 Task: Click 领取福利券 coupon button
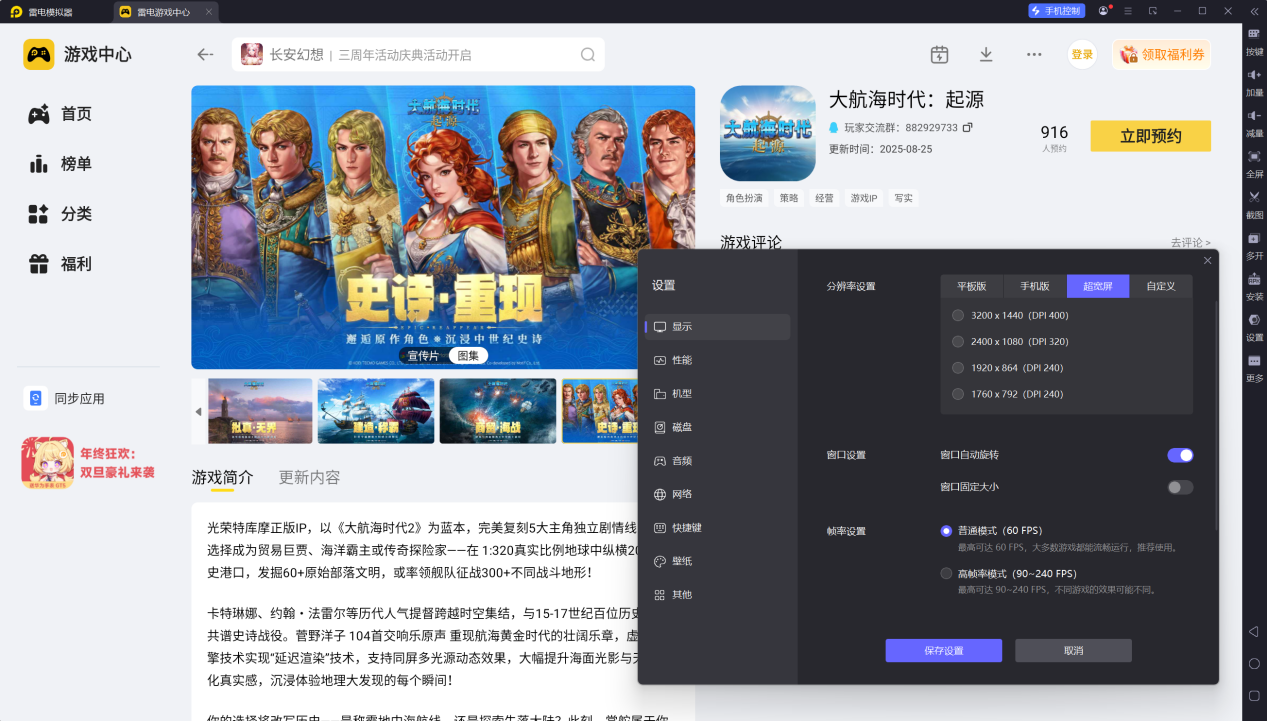[1161, 55]
